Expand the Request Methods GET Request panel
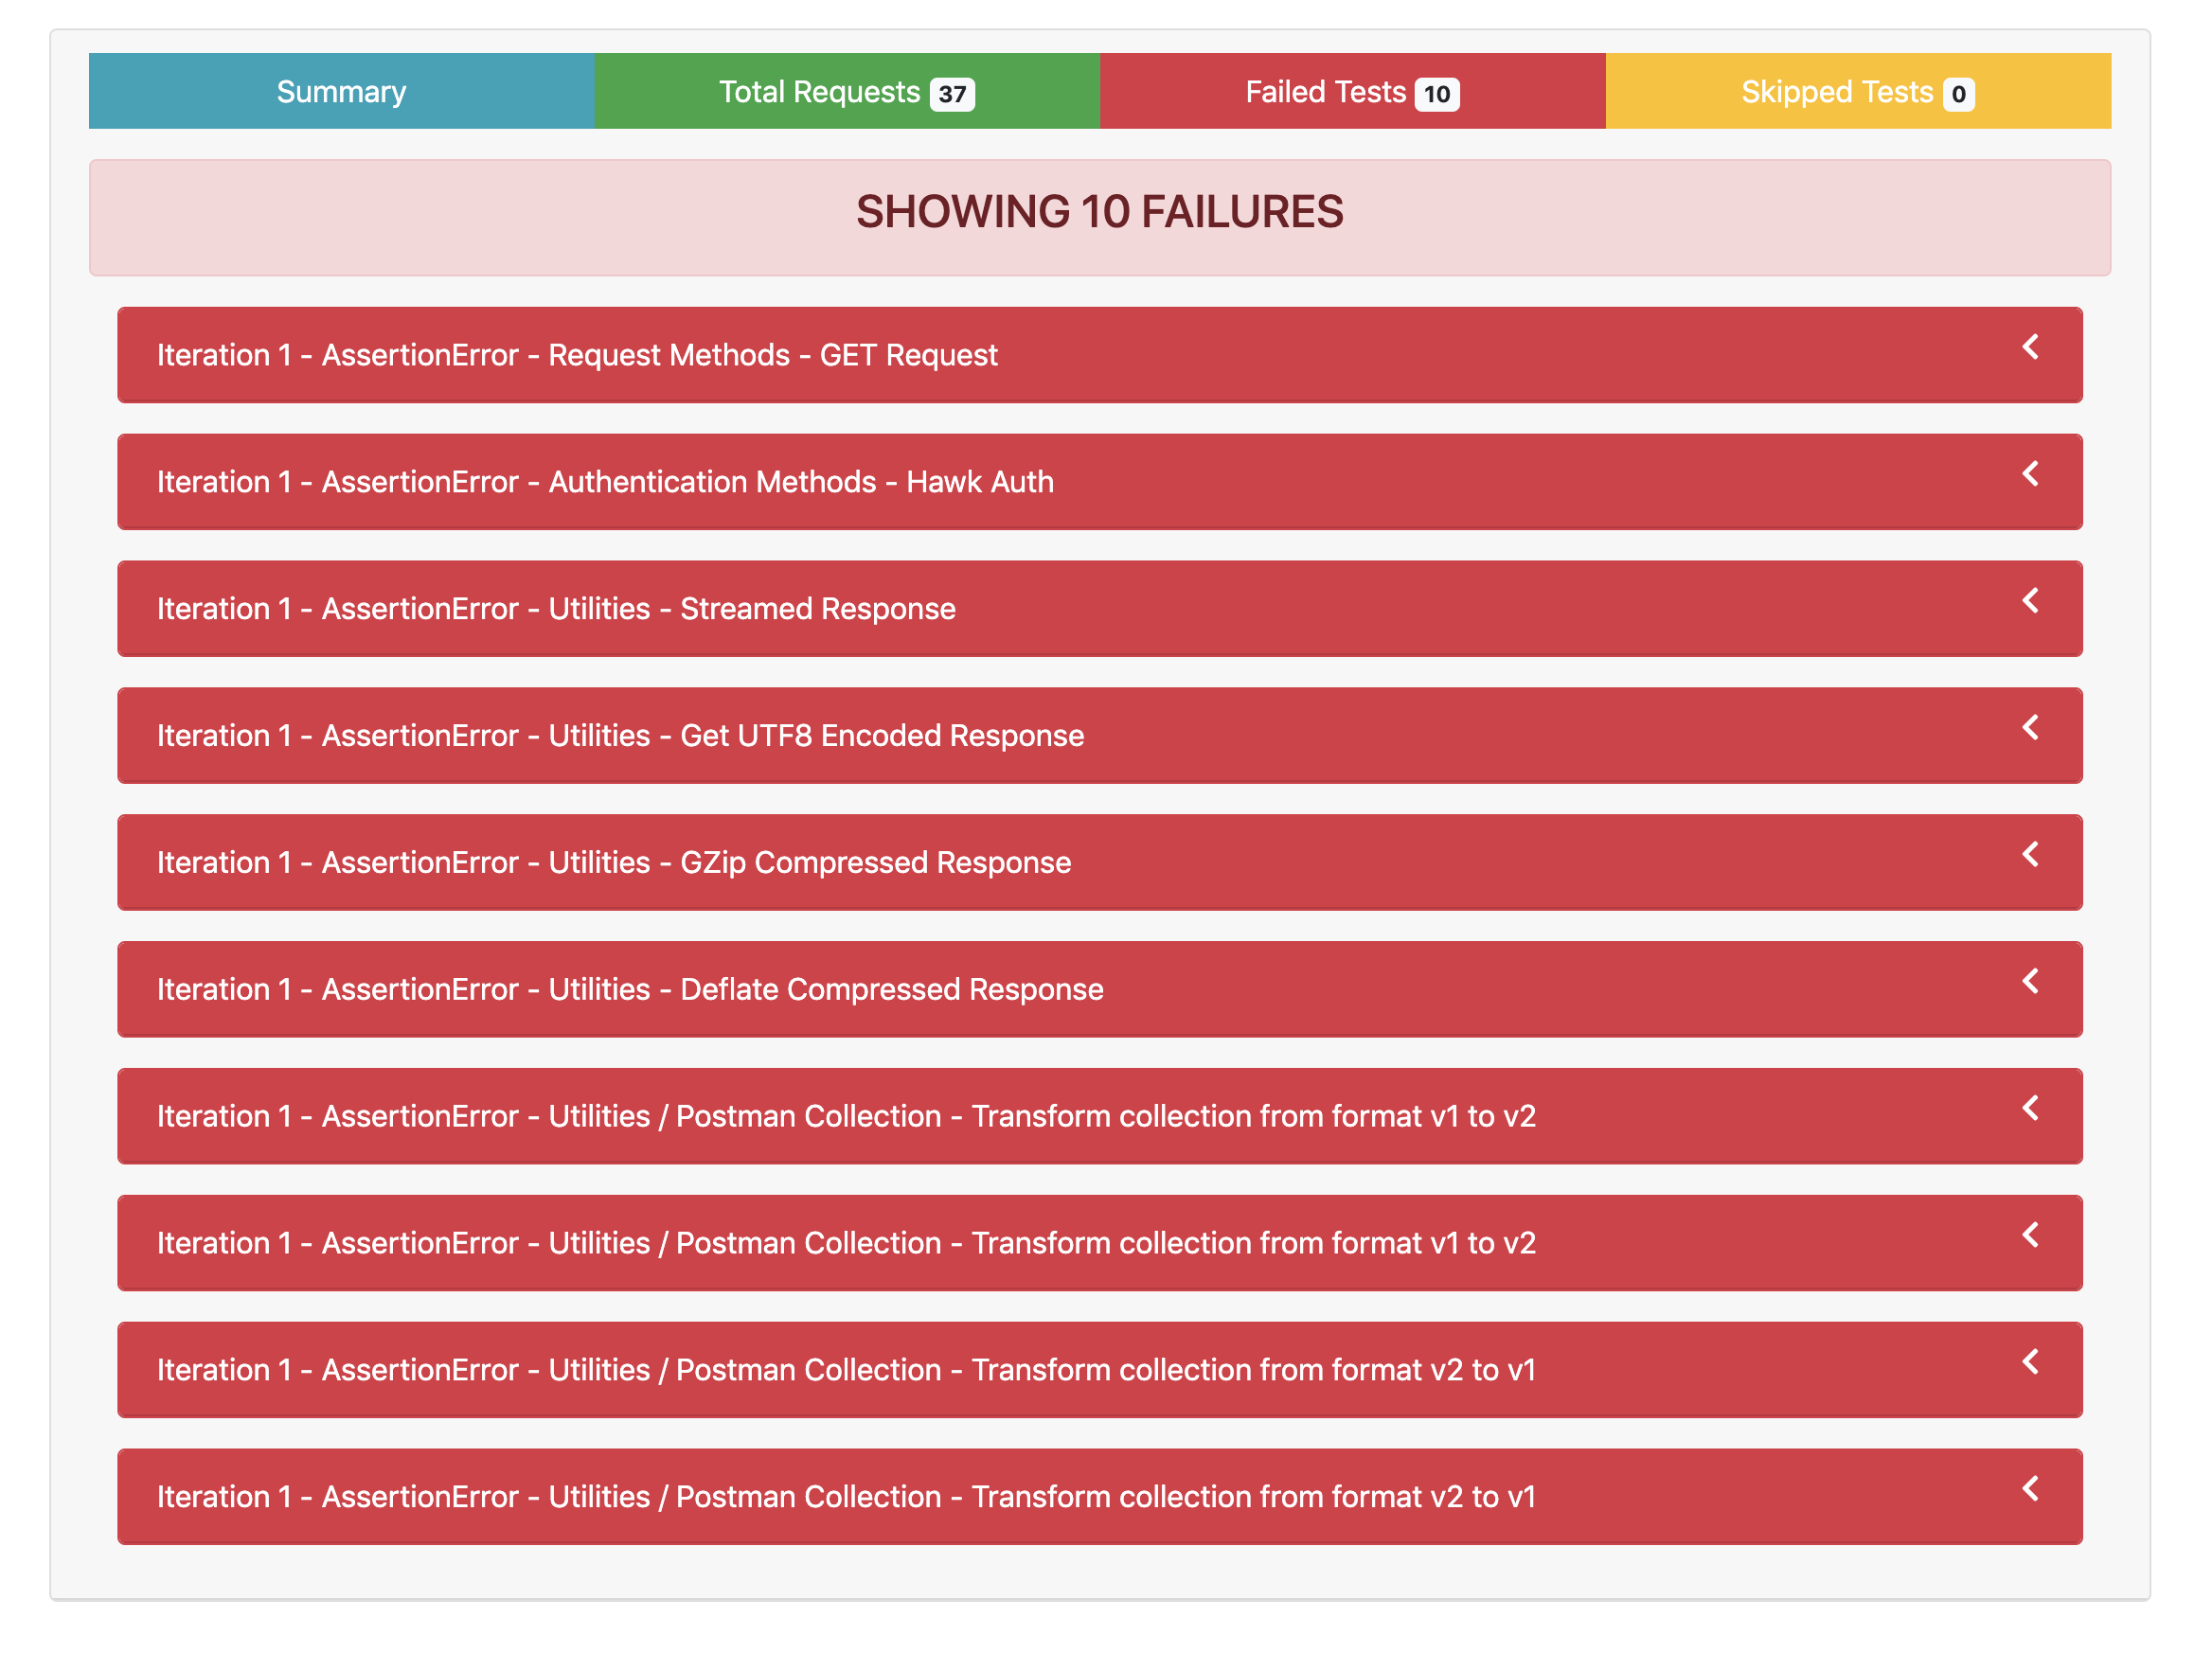2212x1653 pixels. click(577, 356)
